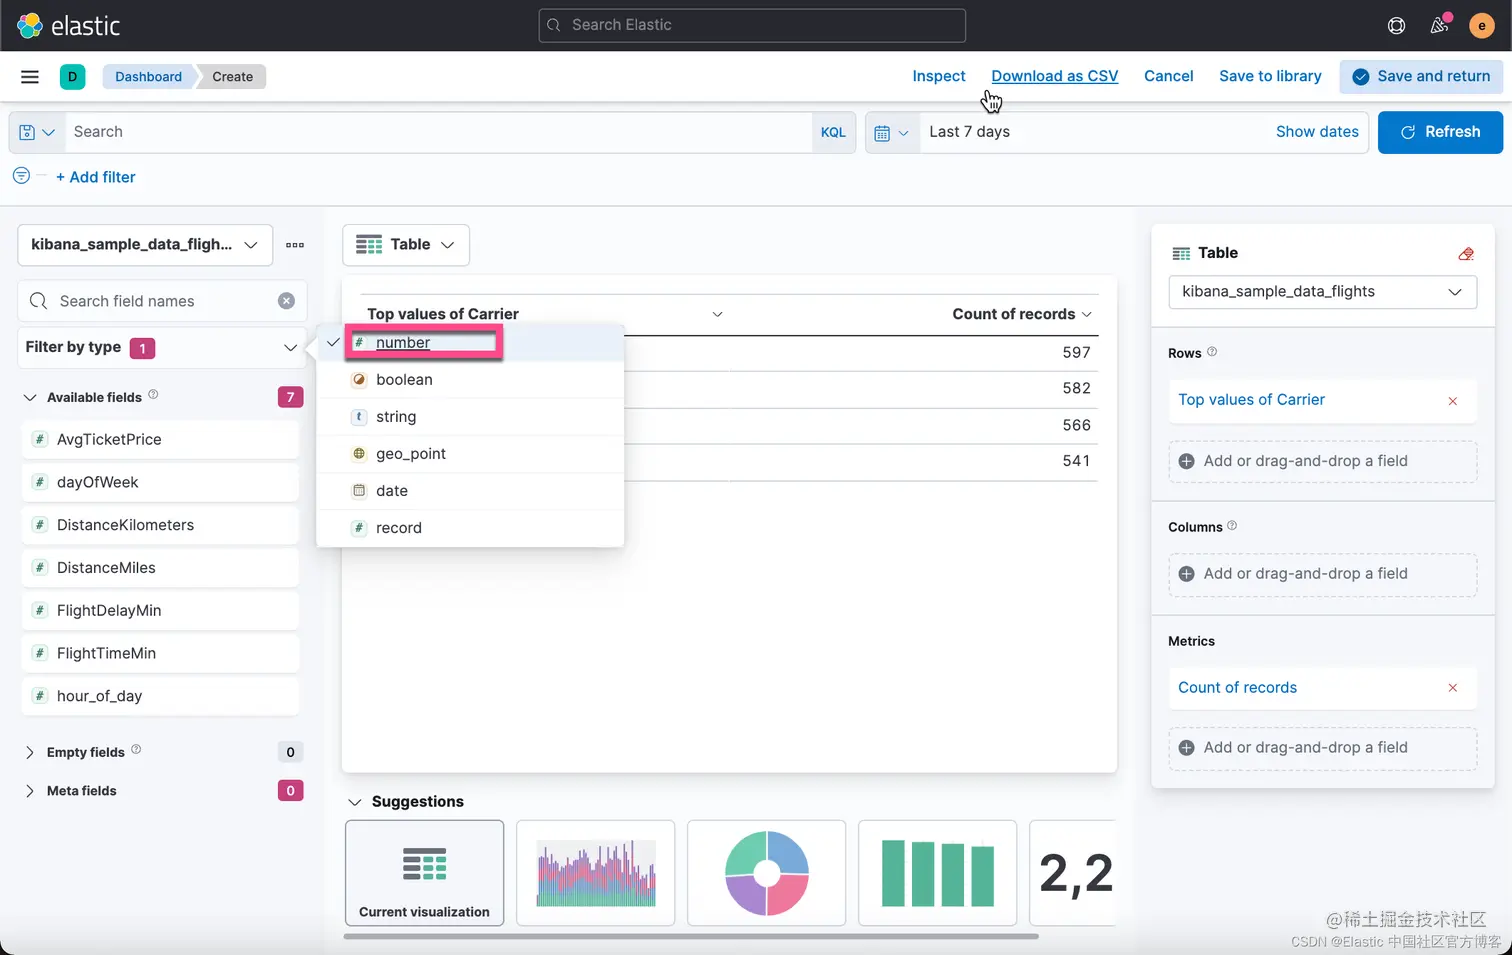Click the Refresh button
Viewport: 1512px width, 955px height.
pyautogui.click(x=1440, y=132)
